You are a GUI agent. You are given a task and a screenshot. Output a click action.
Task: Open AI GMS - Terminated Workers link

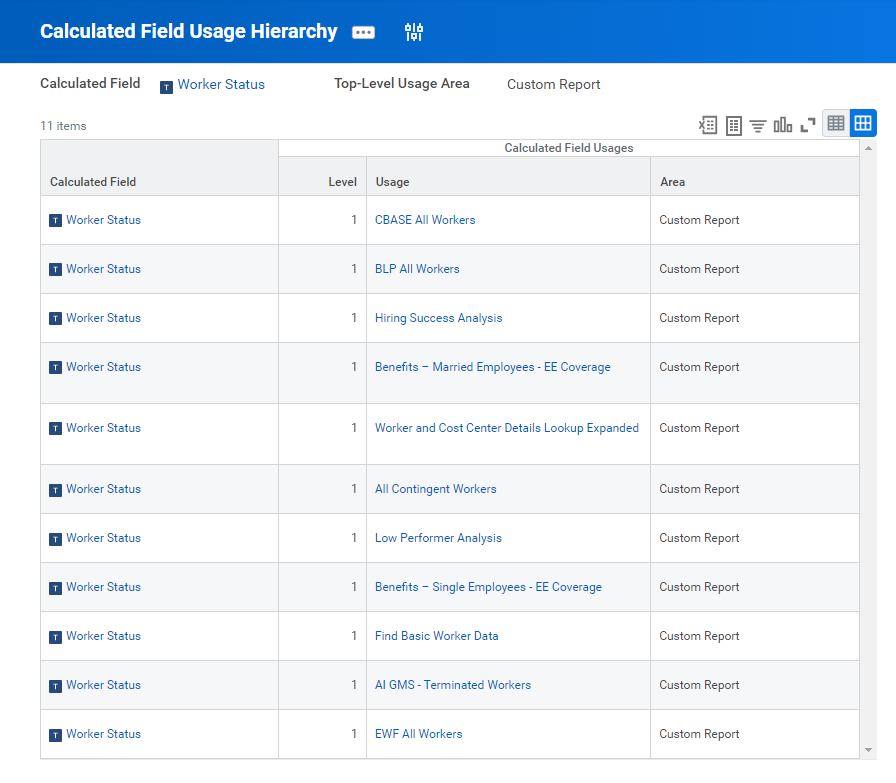point(453,686)
